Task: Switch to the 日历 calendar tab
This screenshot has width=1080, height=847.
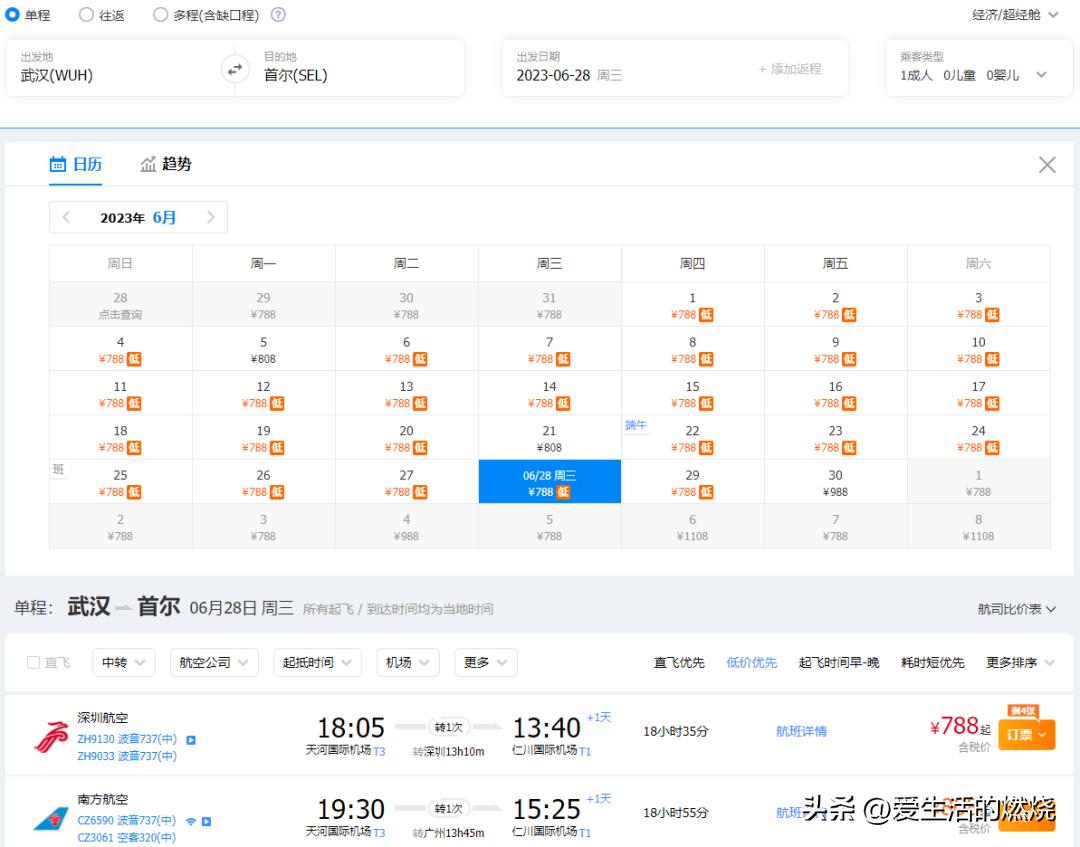Action: point(76,164)
